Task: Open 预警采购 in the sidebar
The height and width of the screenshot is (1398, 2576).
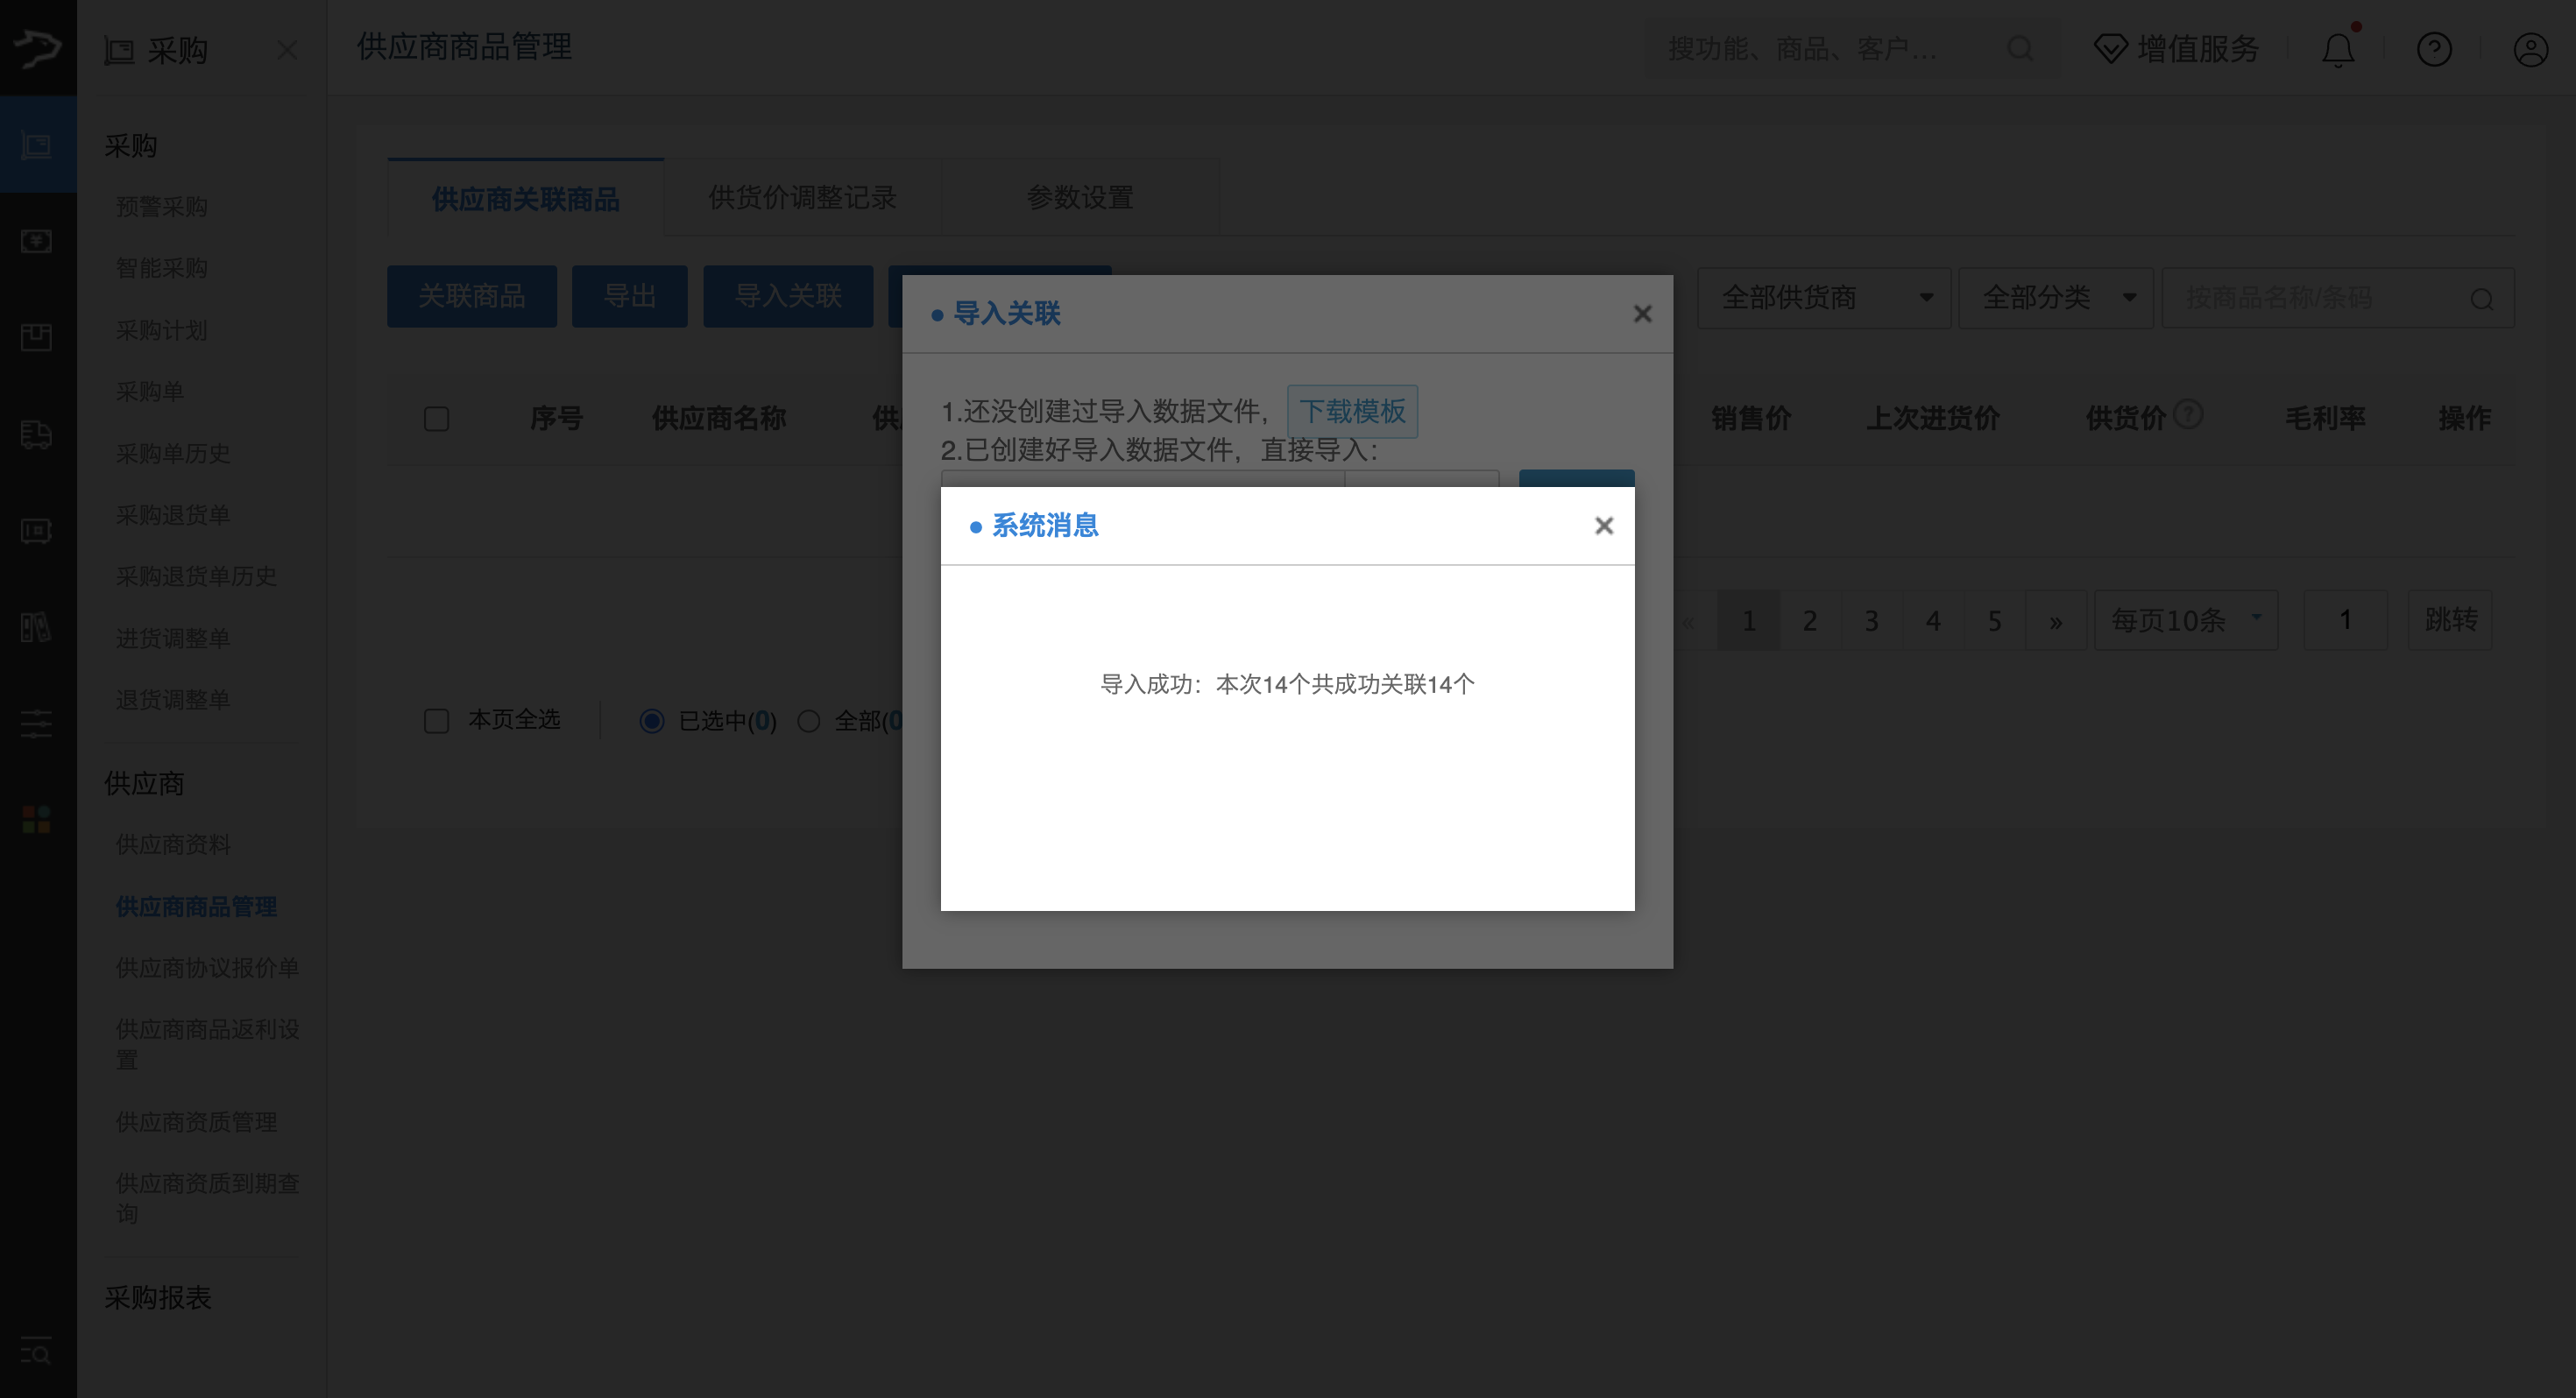Action: click(x=161, y=207)
